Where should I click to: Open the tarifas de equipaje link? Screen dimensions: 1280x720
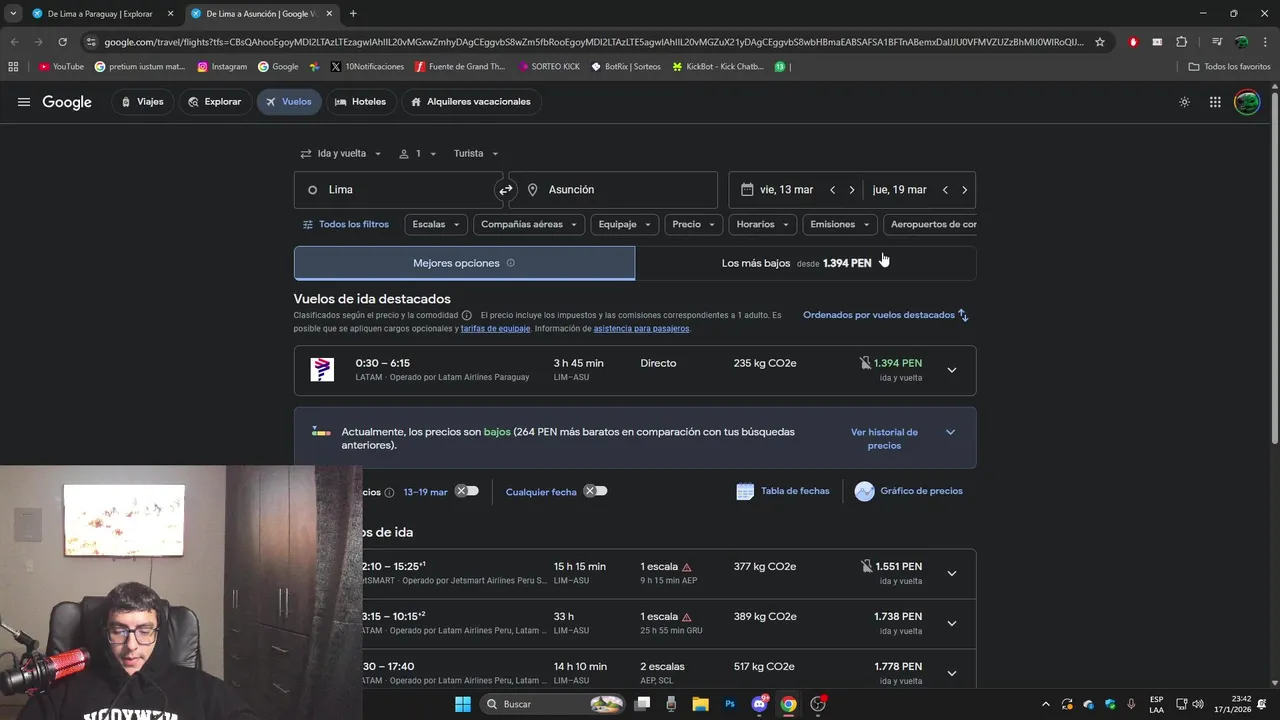tap(495, 329)
